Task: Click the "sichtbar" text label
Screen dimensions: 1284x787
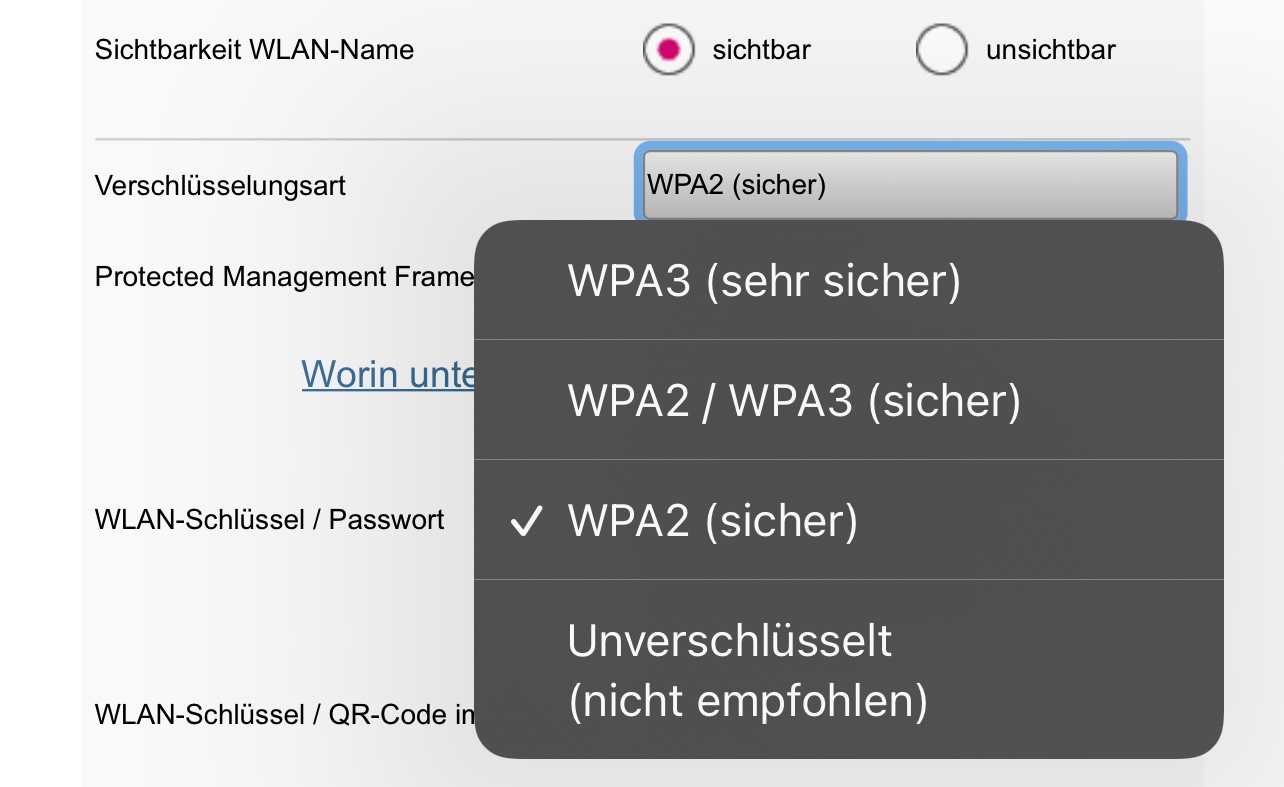Action: [x=761, y=50]
